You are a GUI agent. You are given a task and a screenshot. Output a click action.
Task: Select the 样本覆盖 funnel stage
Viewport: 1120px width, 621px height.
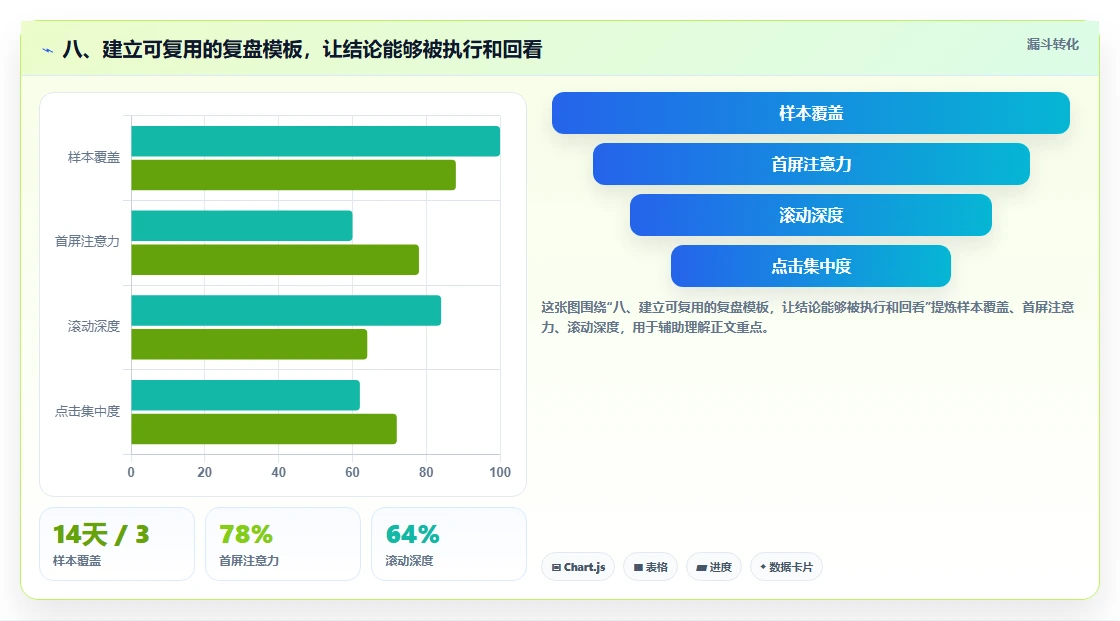tap(811, 113)
